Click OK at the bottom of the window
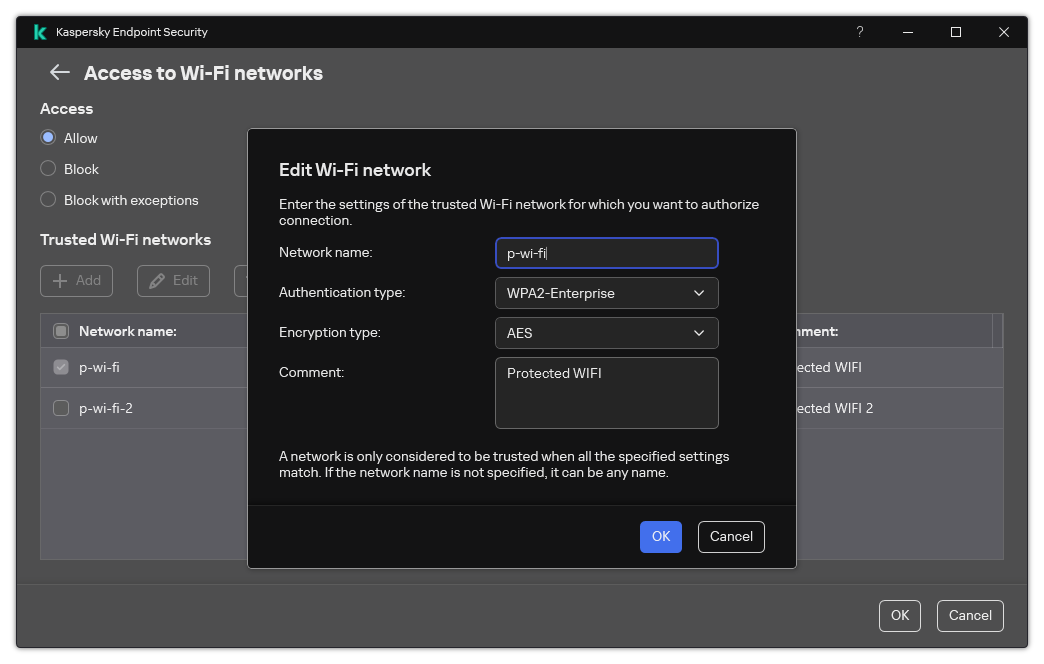 point(899,615)
